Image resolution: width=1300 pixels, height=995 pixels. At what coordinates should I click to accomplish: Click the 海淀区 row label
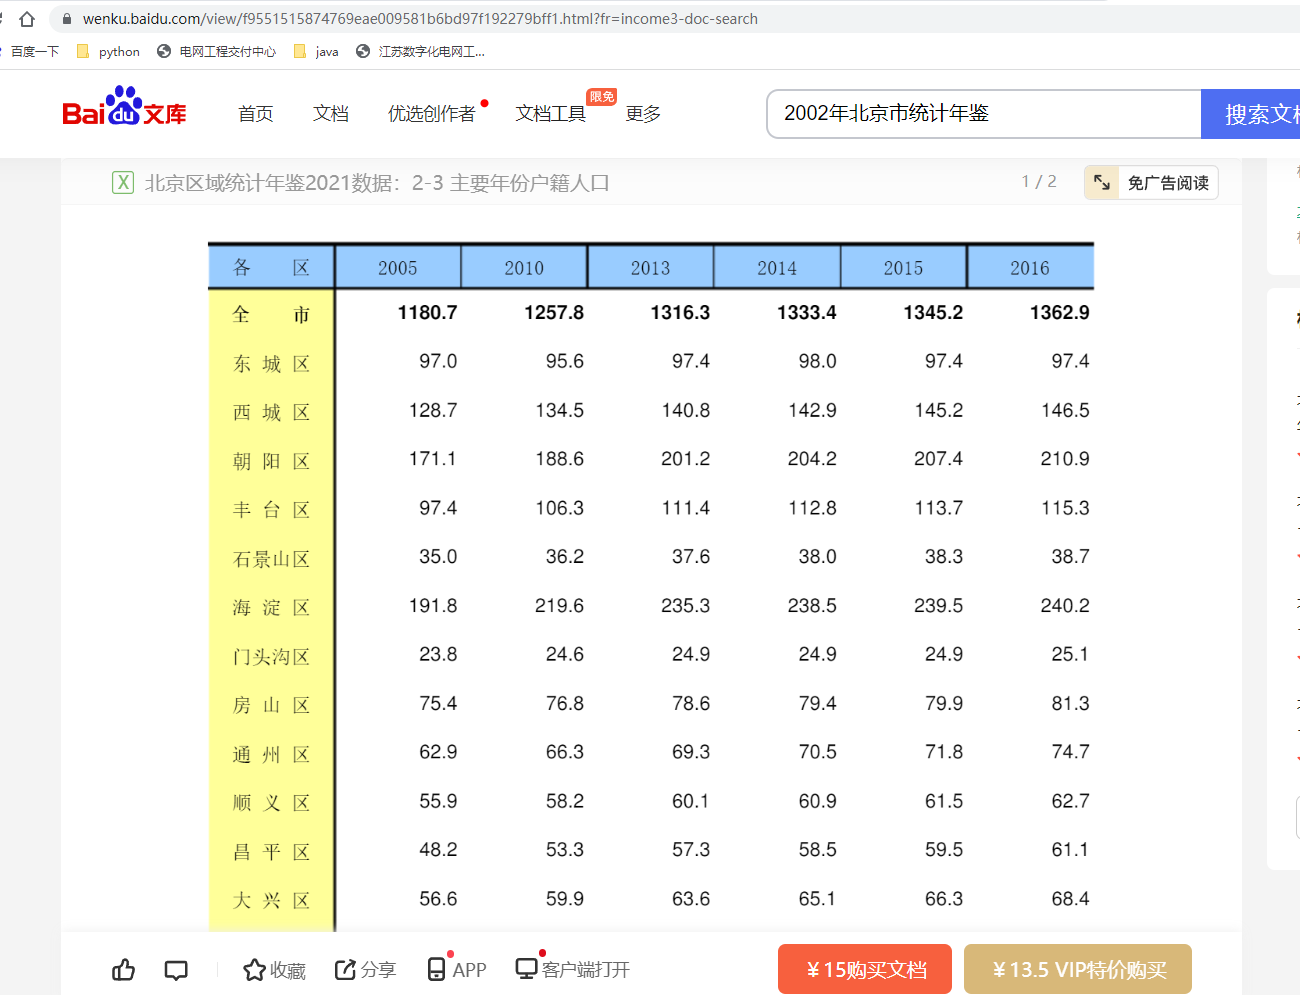click(x=271, y=608)
